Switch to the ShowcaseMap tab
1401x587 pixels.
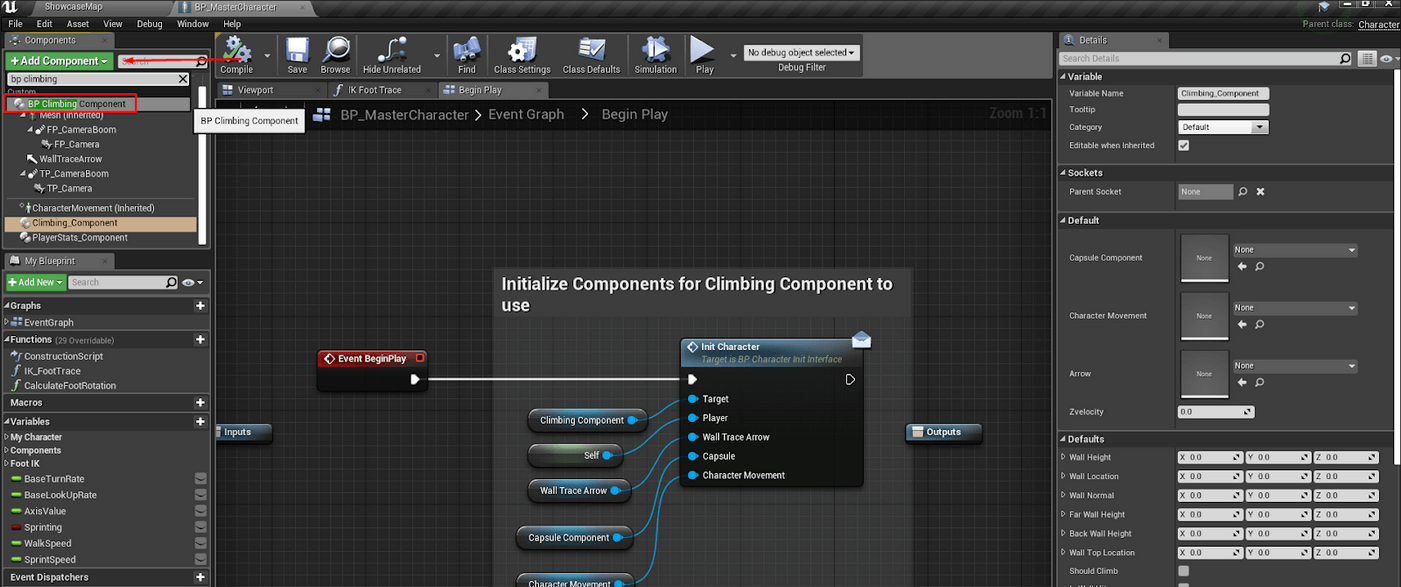[x=81, y=7]
